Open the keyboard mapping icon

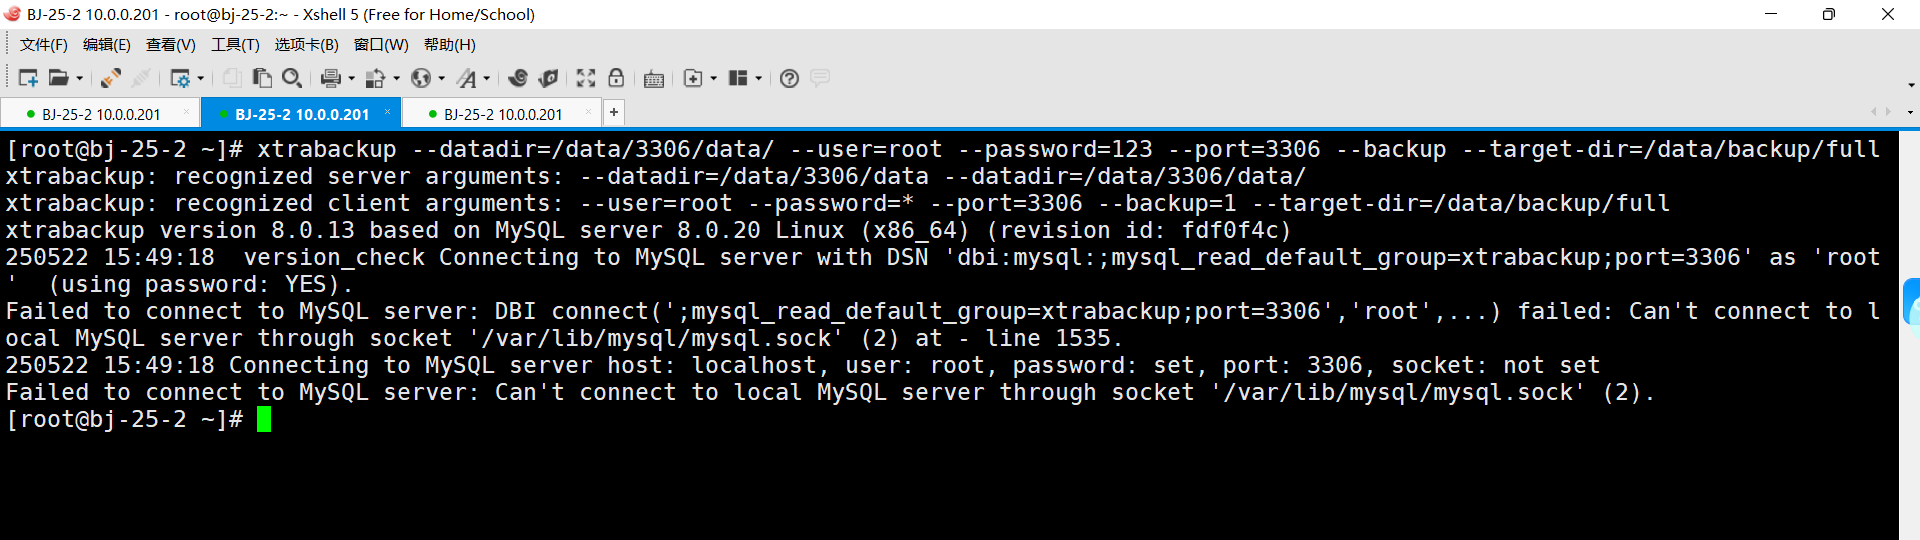click(654, 78)
